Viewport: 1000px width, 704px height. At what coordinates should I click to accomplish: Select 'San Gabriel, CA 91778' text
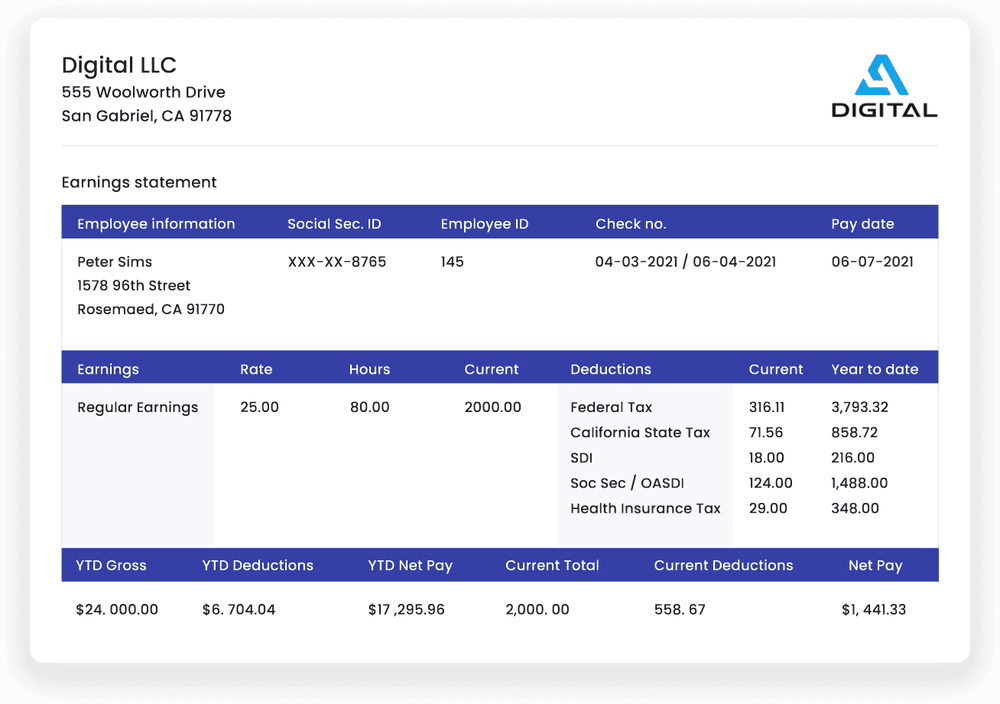(147, 115)
